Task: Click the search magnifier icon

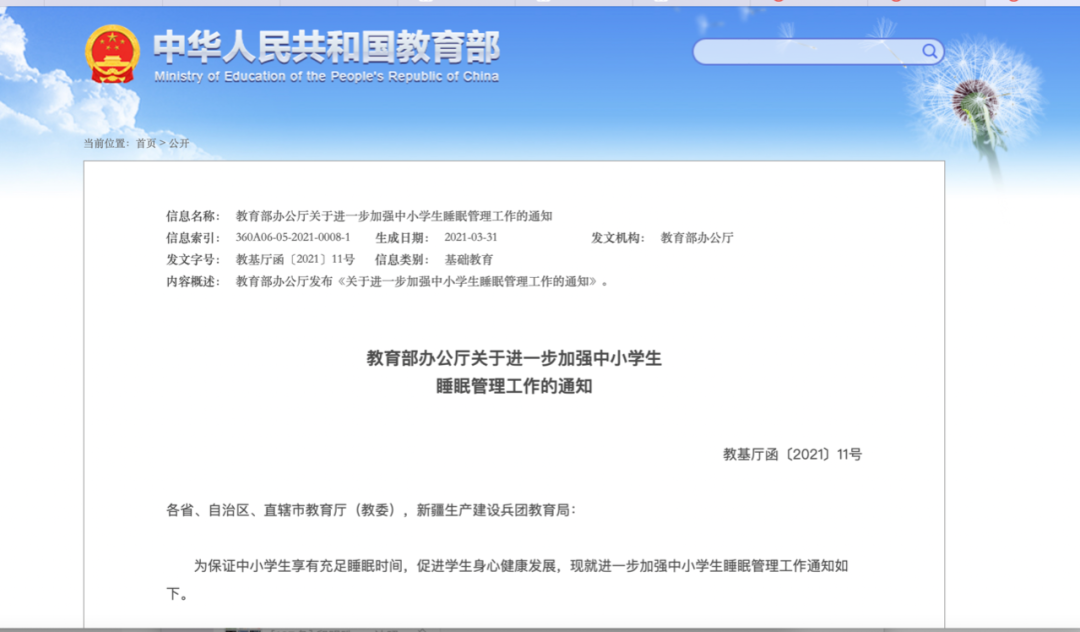Action: (929, 51)
